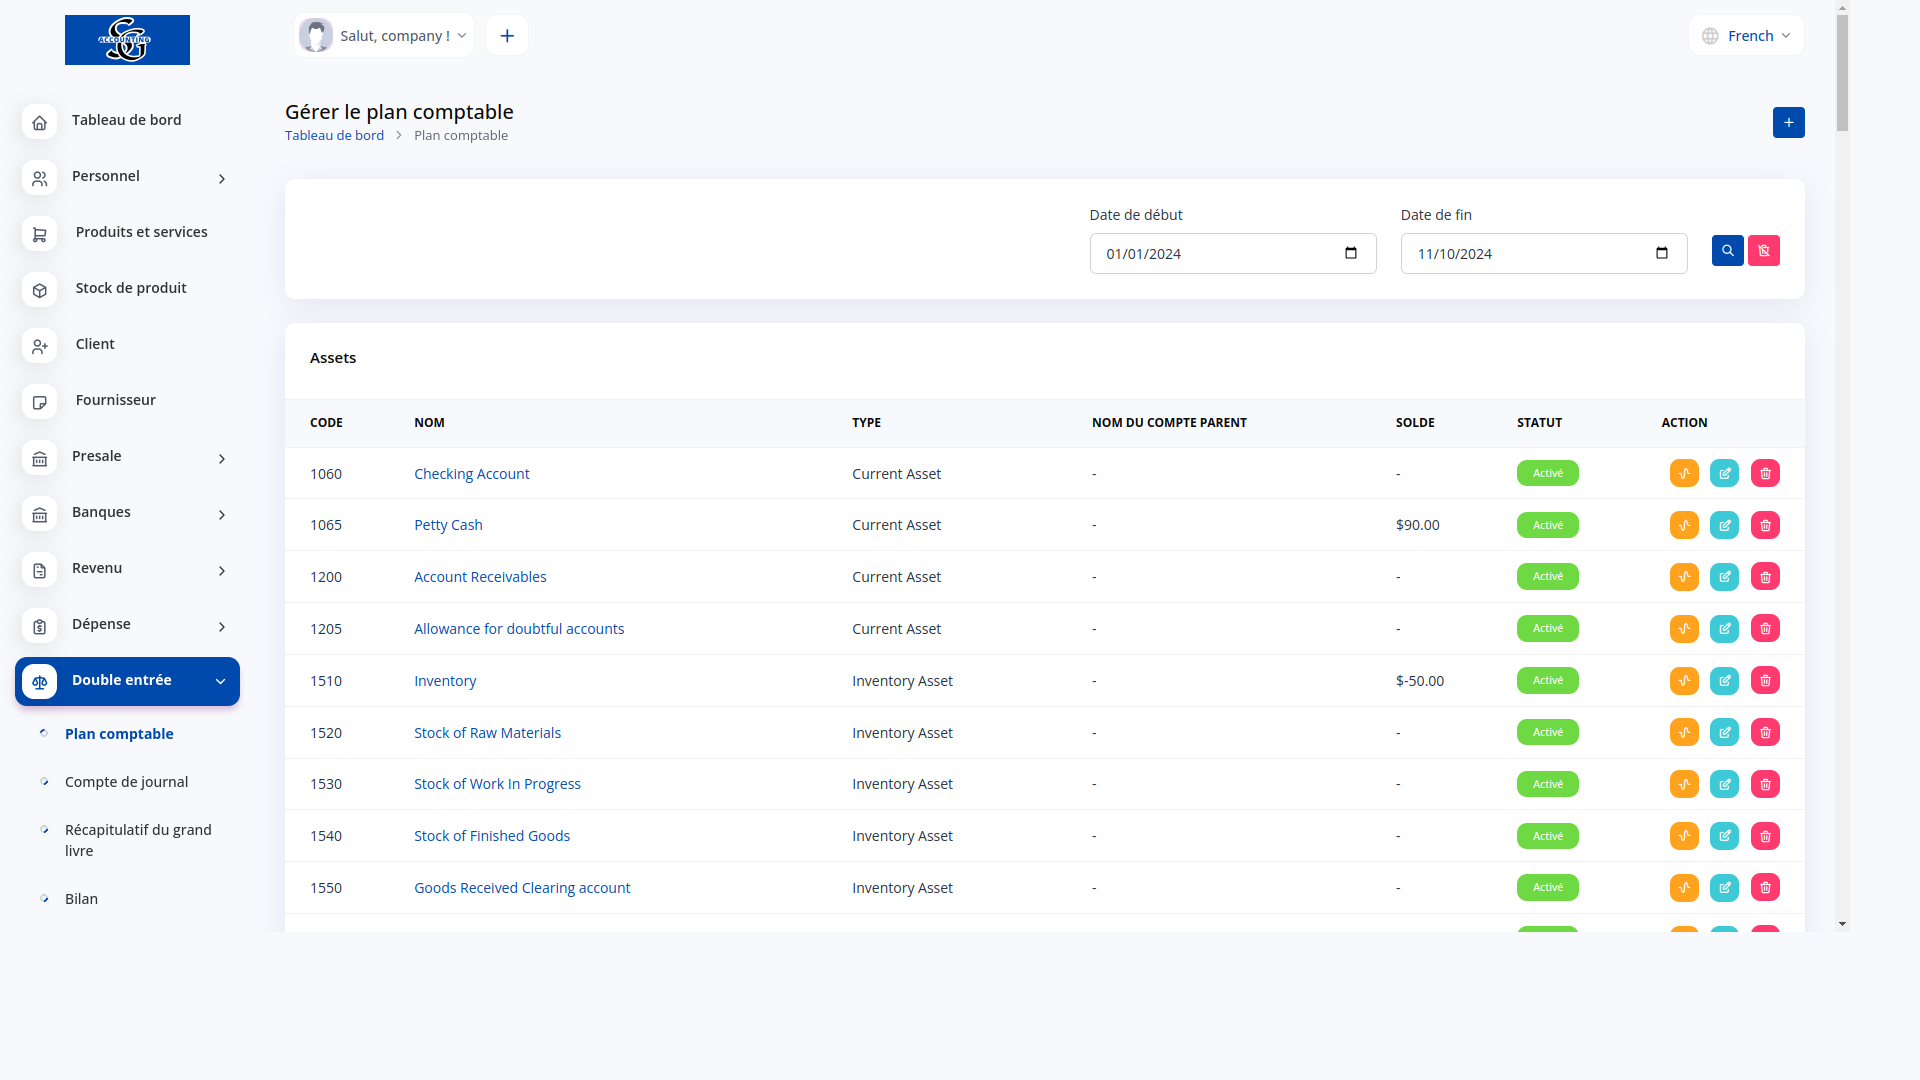Image resolution: width=1920 pixels, height=1080 pixels.
Task: Edit the Petty Cash account
Action: (1724, 525)
